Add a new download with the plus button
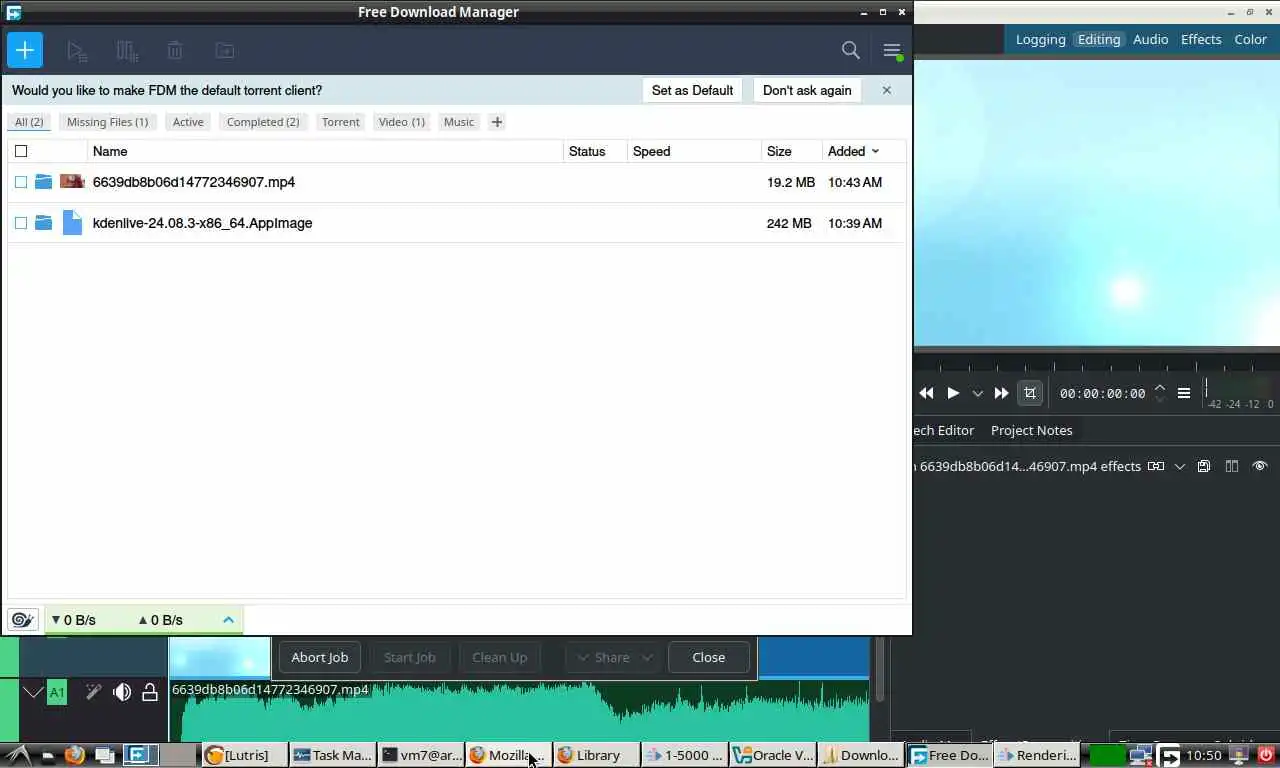This screenshot has width=1280, height=768. pos(25,50)
